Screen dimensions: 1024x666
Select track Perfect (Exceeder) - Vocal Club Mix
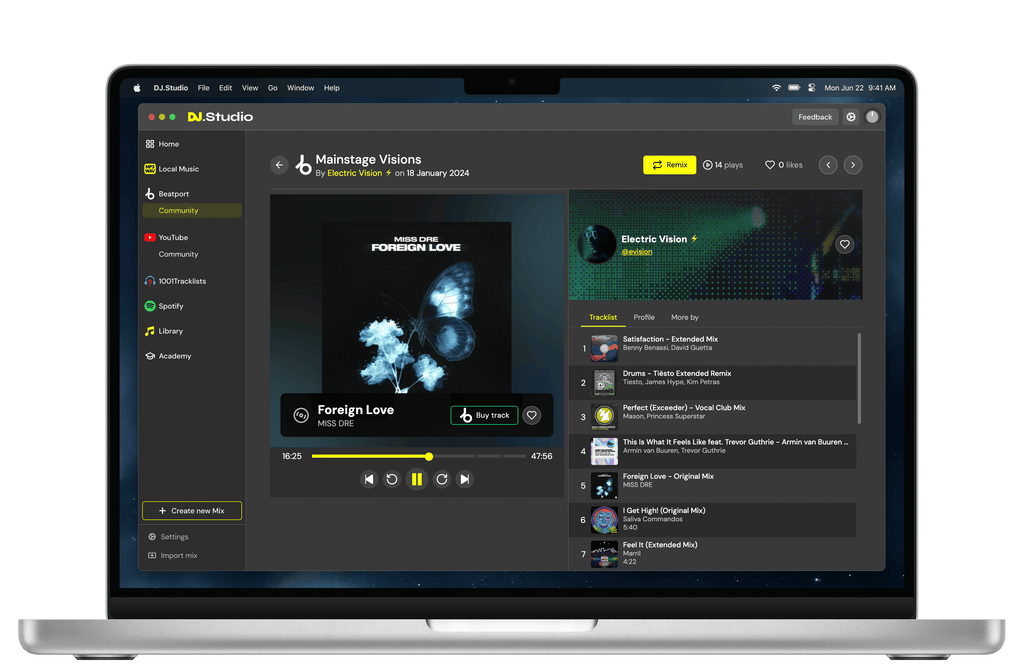click(x=712, y=417)
